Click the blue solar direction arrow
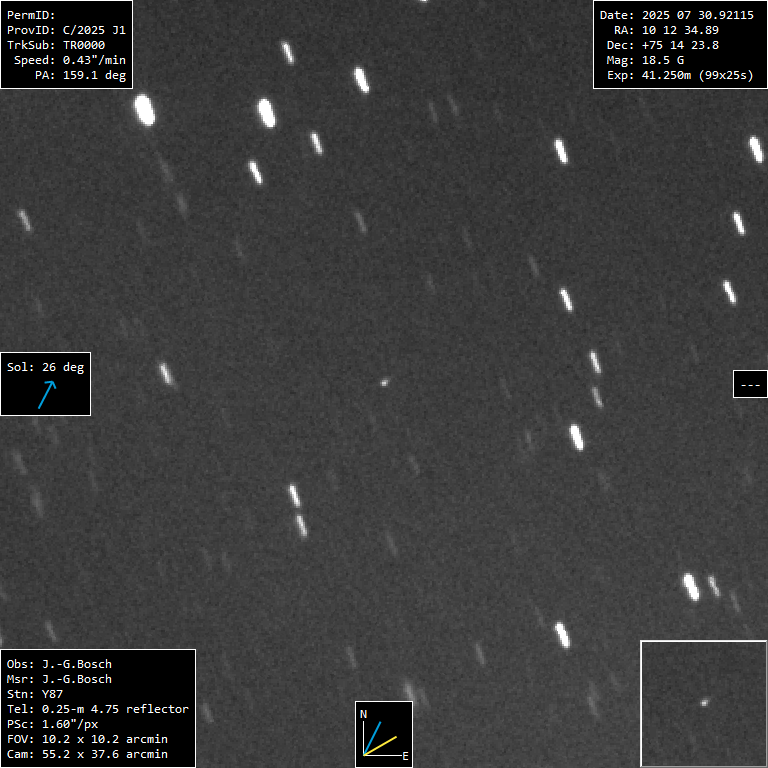The width and height of the screenshot is (768, 768). pos(47,395)
